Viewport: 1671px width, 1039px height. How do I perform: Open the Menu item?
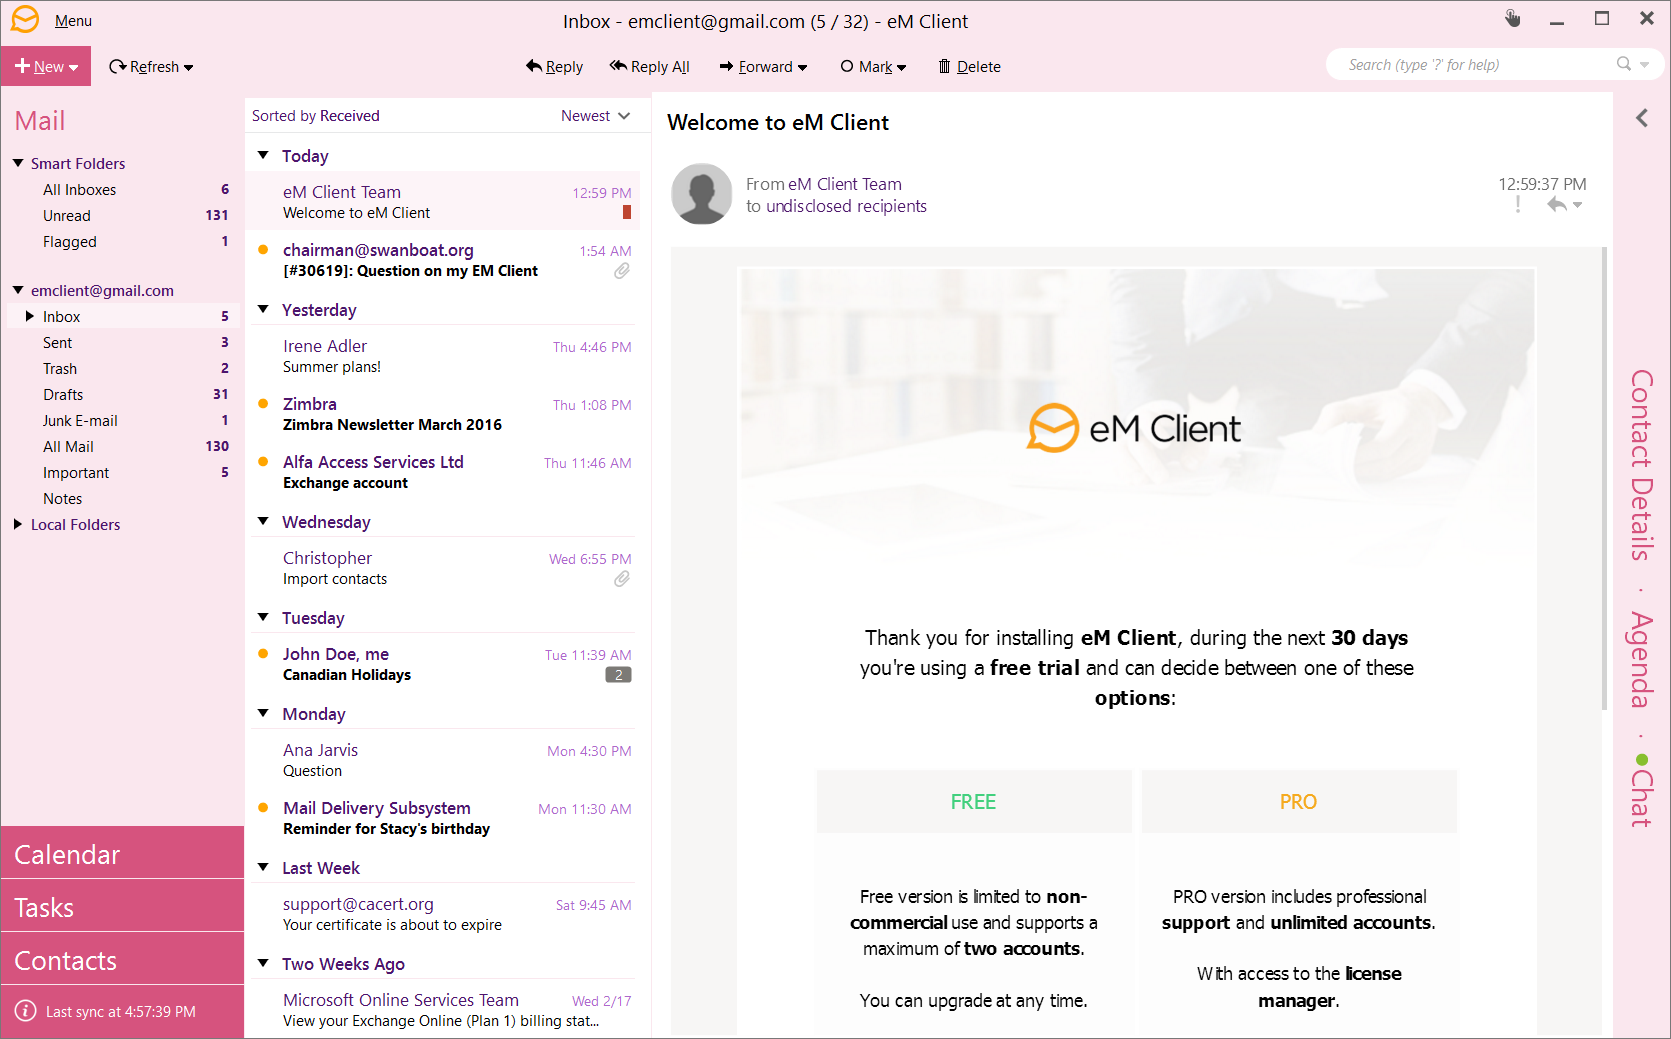coord(73,21)
